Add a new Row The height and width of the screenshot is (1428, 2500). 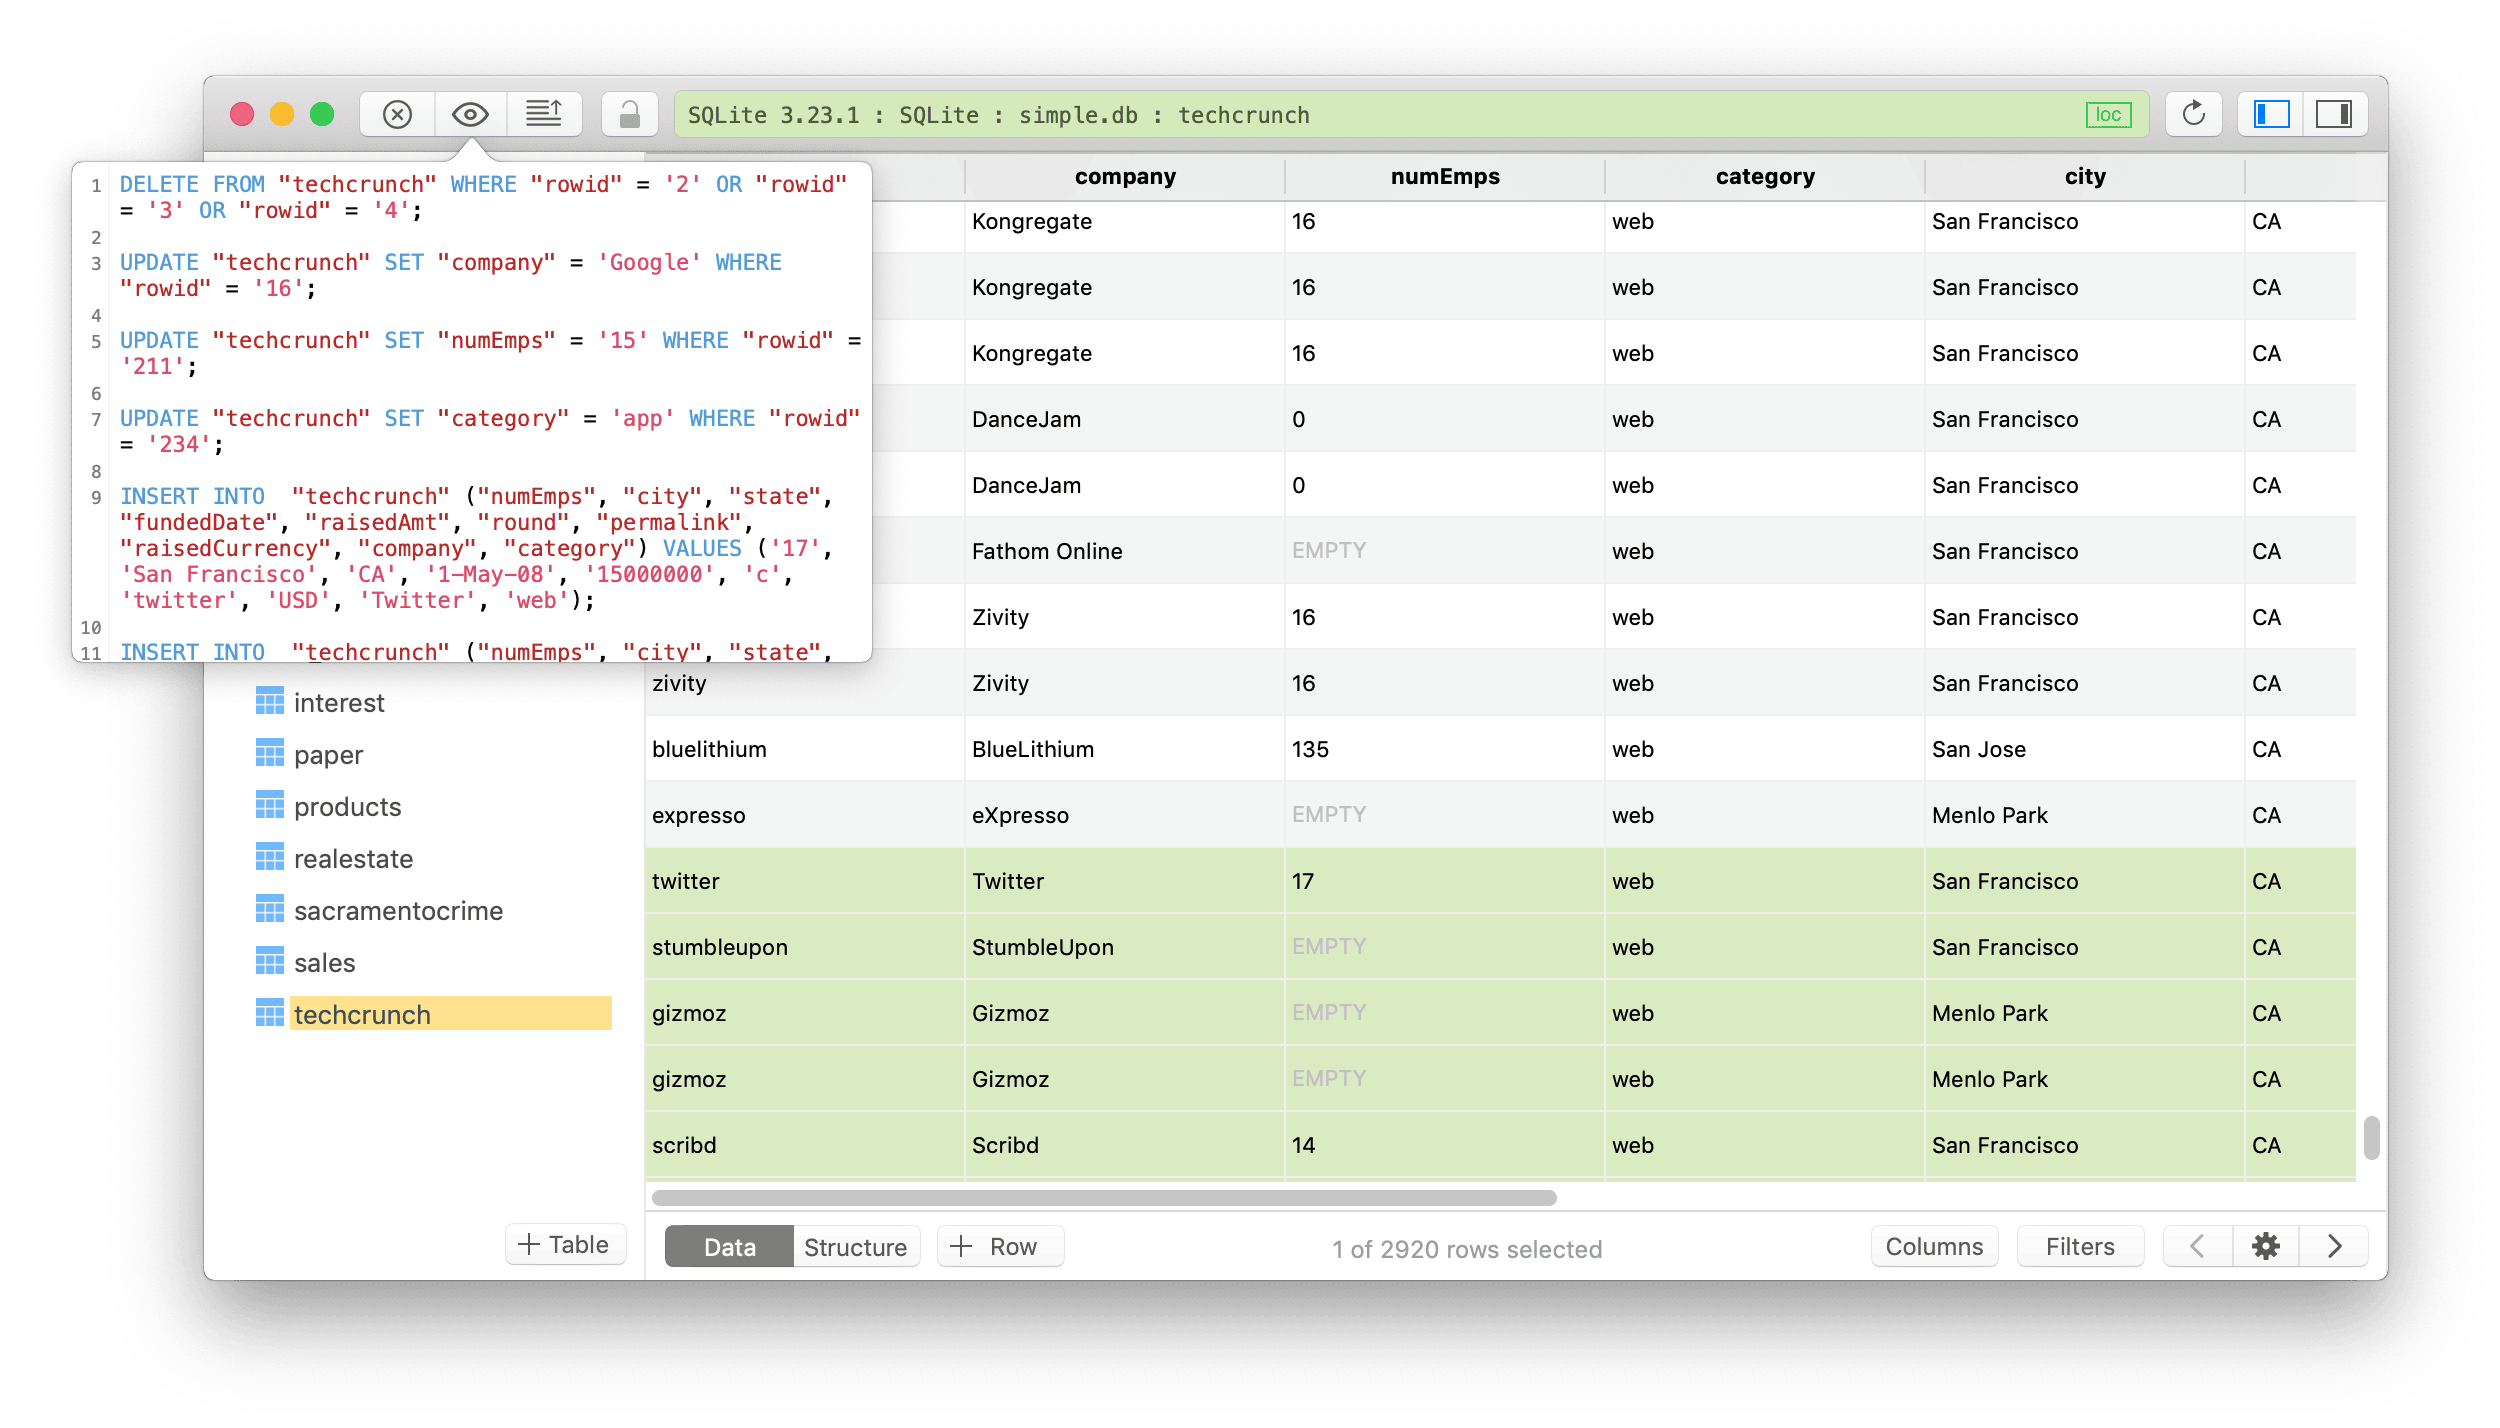pyautogui.click(x=1000, y=1246)
